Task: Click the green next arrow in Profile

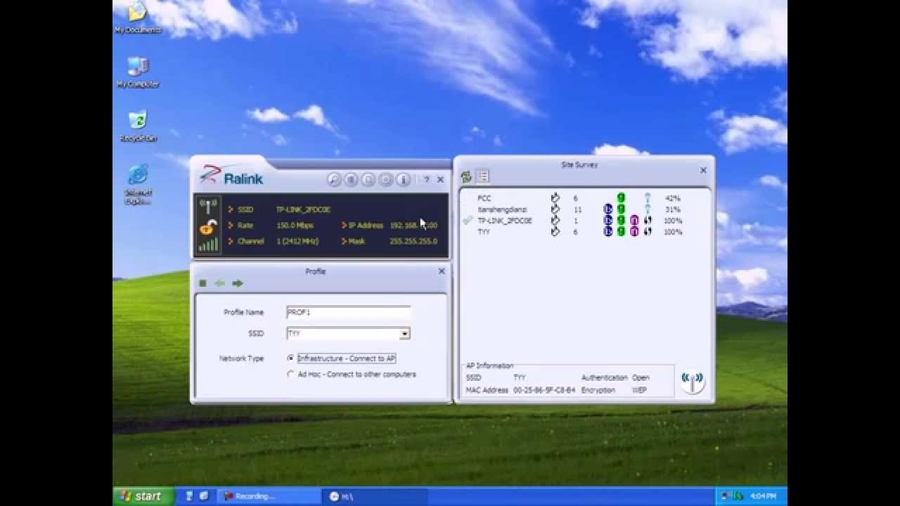Action: point(238,284)
